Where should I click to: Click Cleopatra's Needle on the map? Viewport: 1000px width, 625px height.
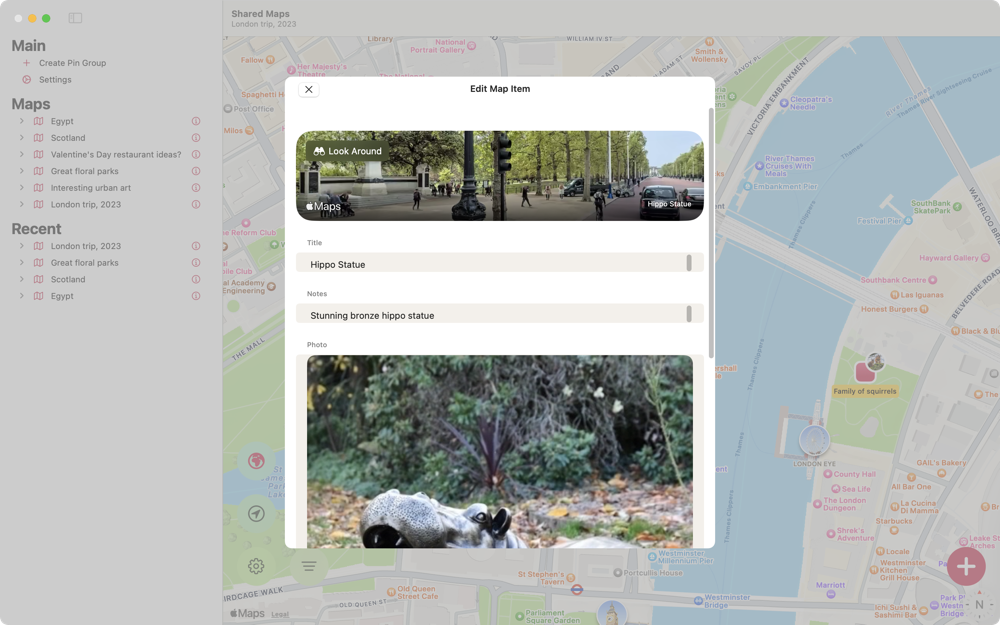[807, 103]
